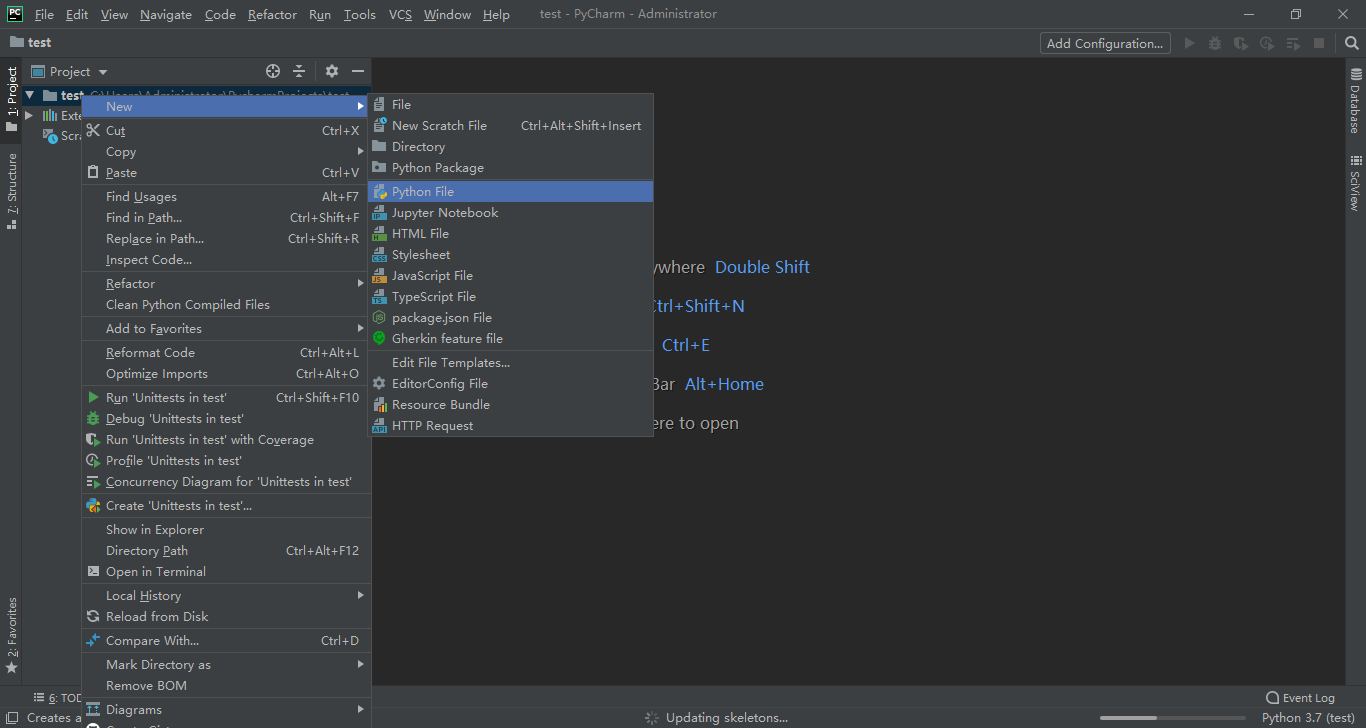Click the Run toolbar play icon

(1189, 43)
